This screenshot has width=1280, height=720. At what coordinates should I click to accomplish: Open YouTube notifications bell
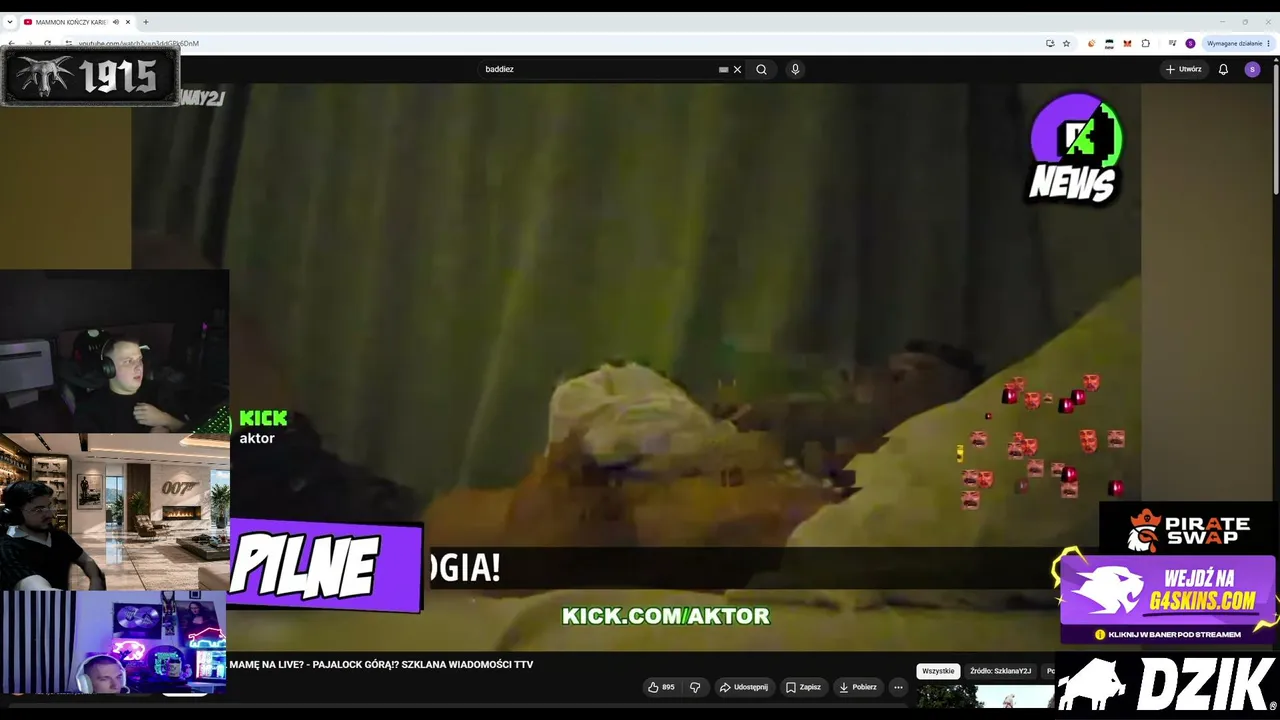click(x=1223, y=69)
